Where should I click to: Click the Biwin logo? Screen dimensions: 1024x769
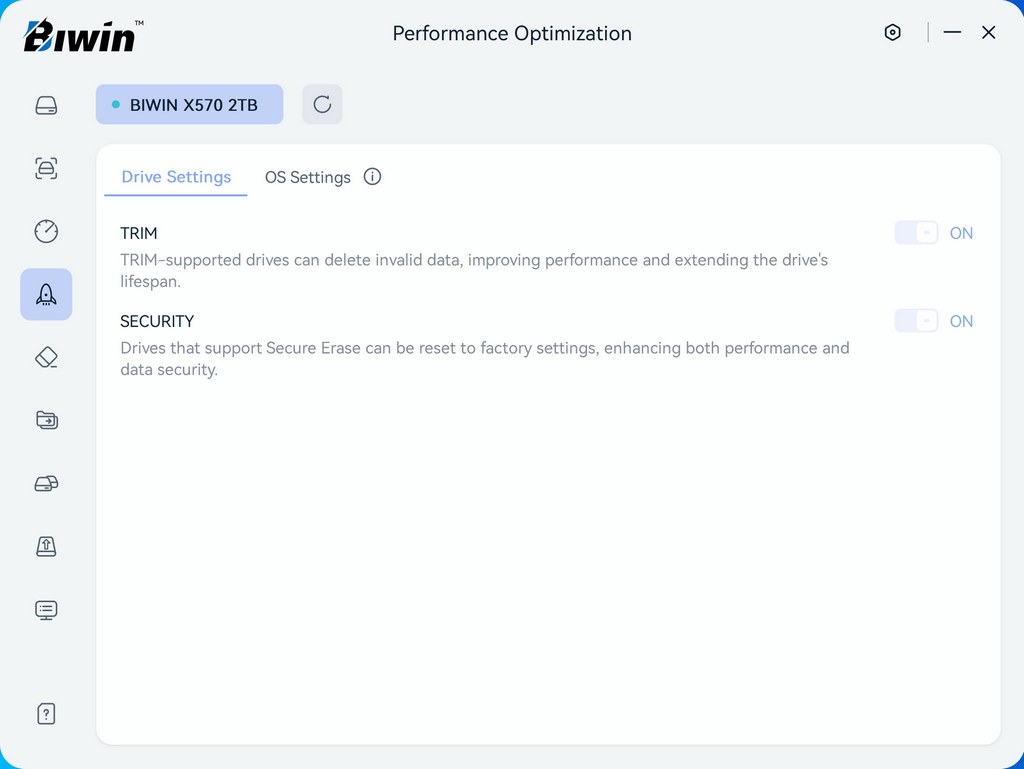click(x=82, y=35)
